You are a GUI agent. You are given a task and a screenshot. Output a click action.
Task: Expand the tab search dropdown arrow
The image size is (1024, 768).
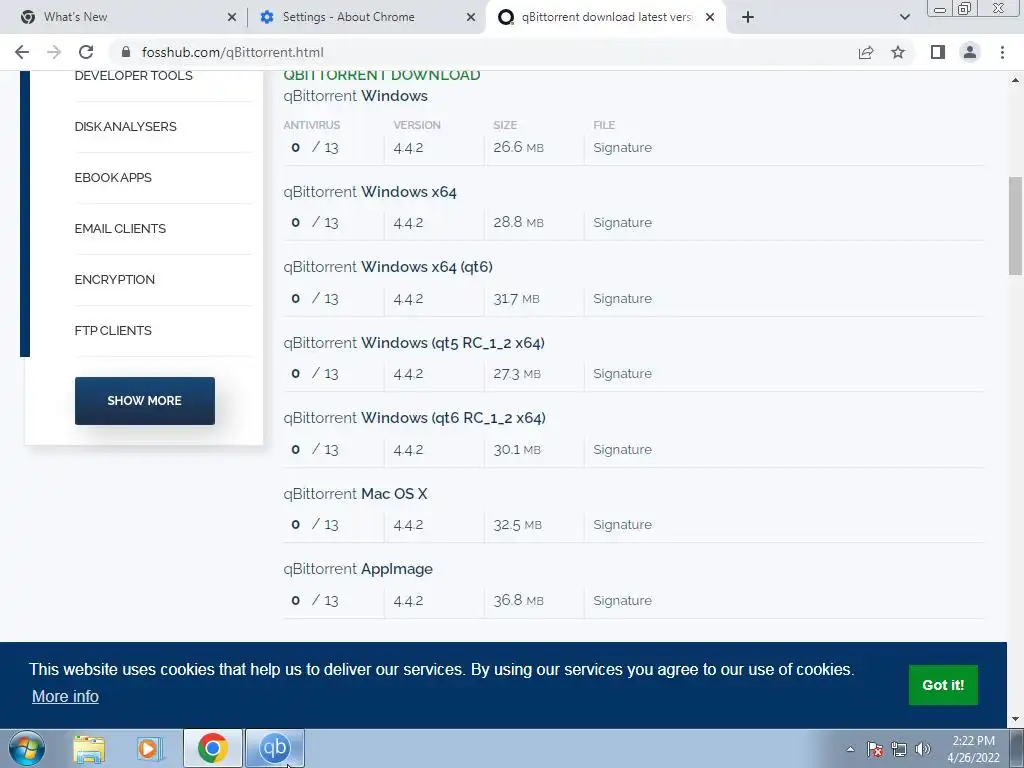tap(904, 17)
